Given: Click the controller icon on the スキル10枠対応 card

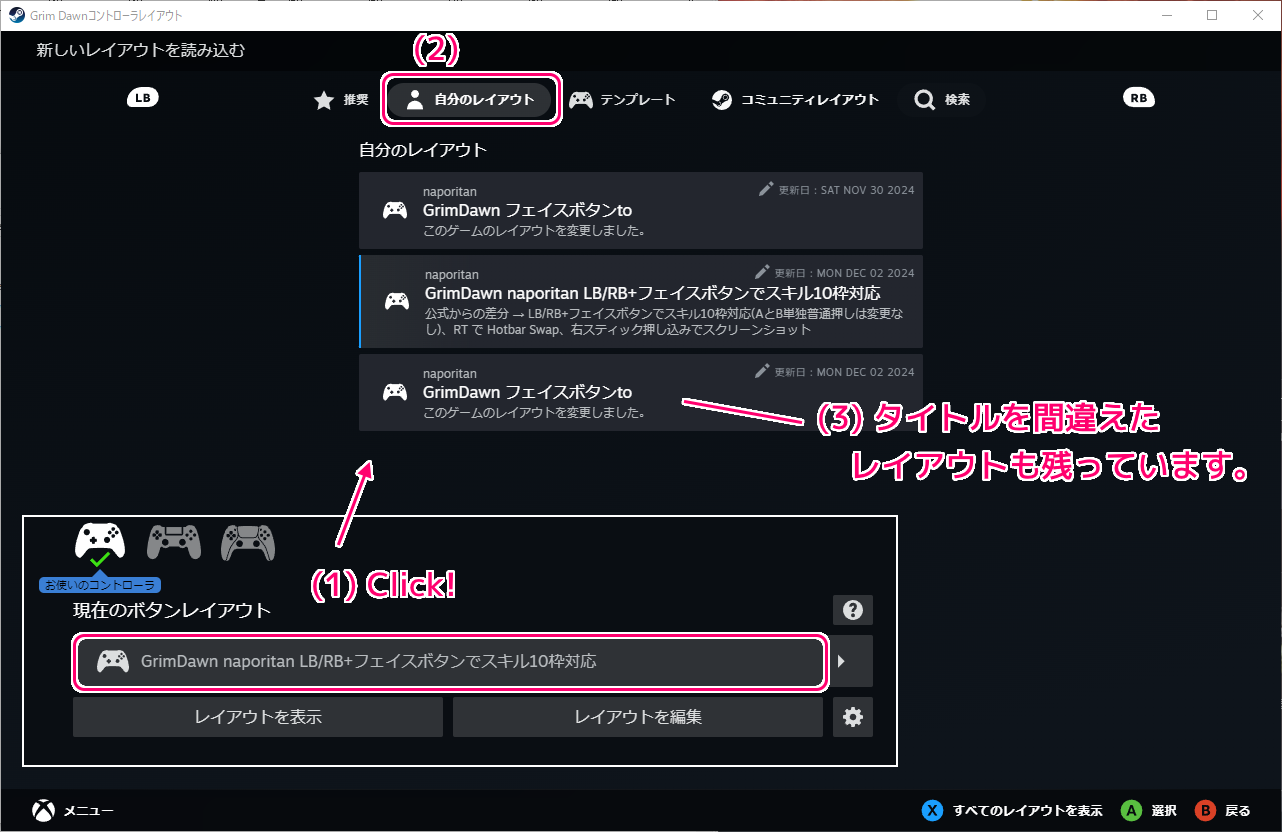Looking at the screenshot, I should point(397,301).
